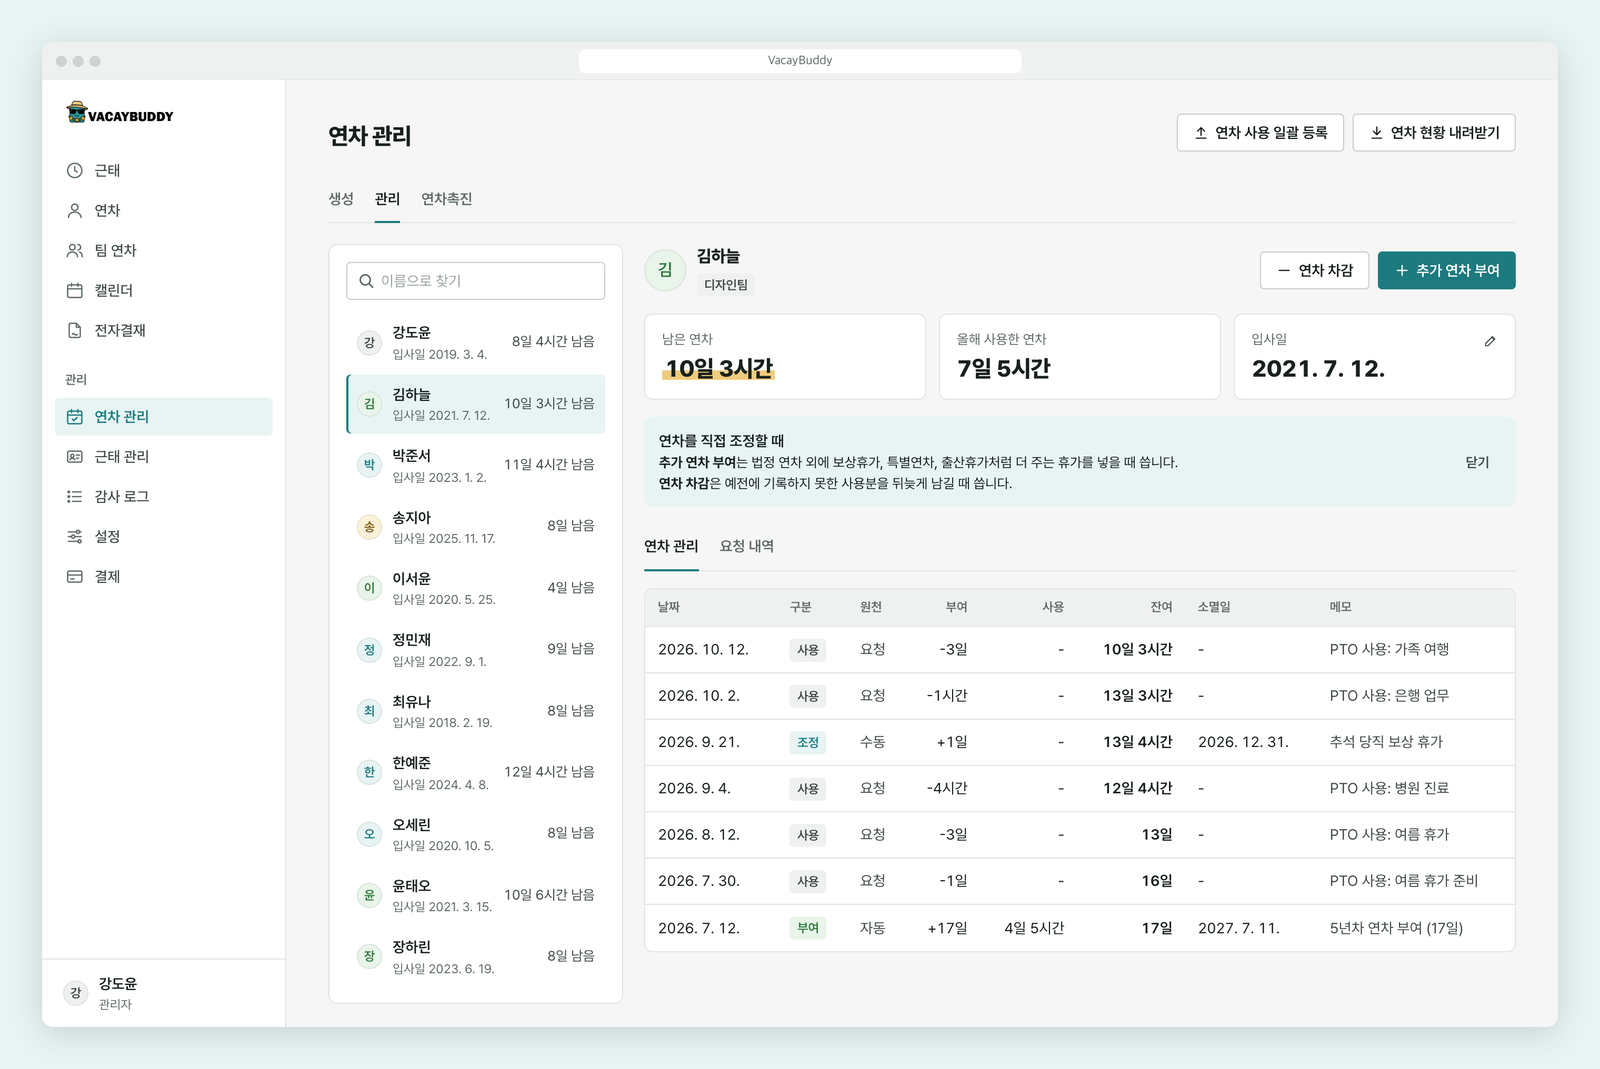
Task: Select employee 이서윤 in the list
Action: (476, 588)
